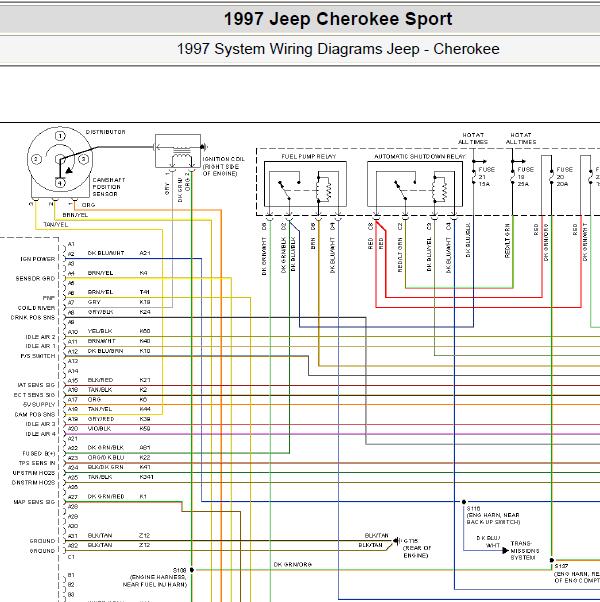This screenshot has height=602, width=600.
Task: Click the CRNK POS SNS pin label
Action: [33, 318]
